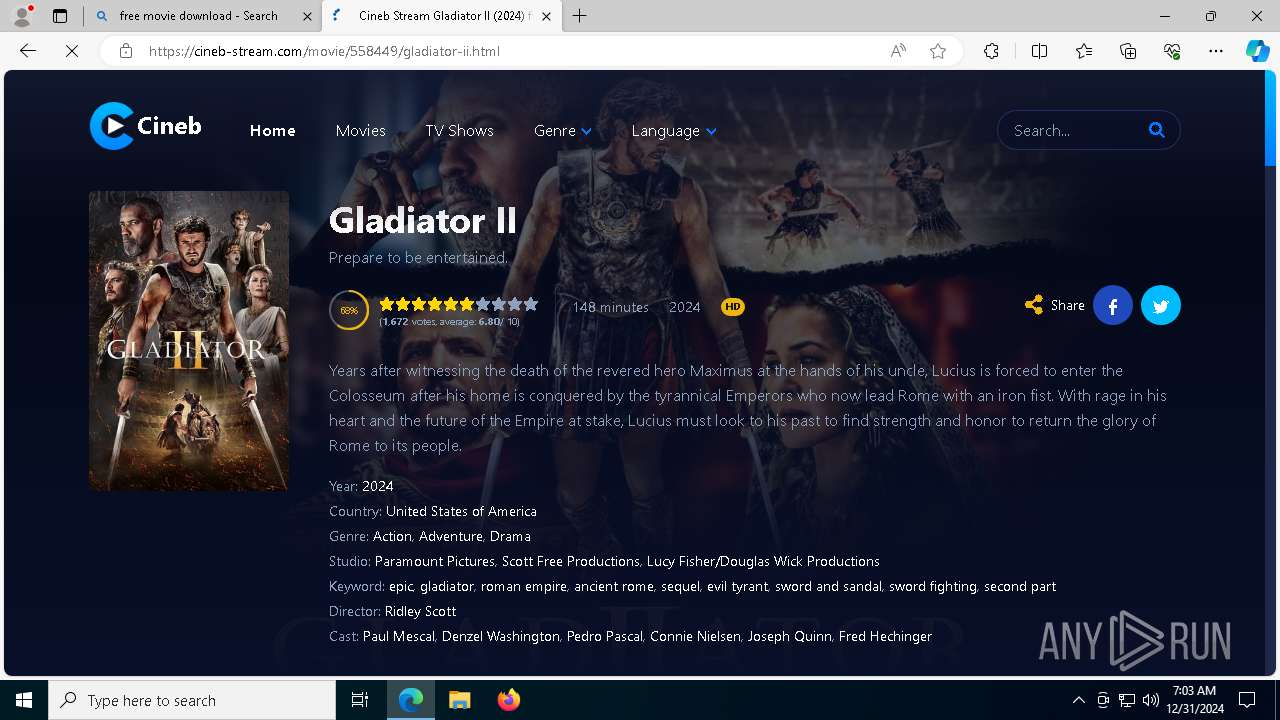Open a new browser tab
Viewport: 1280px width, 720px height.
point(579,16)
